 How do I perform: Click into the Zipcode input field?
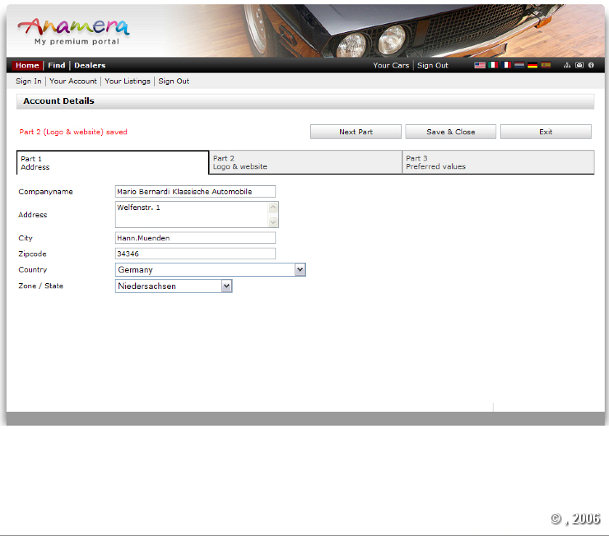195,254
